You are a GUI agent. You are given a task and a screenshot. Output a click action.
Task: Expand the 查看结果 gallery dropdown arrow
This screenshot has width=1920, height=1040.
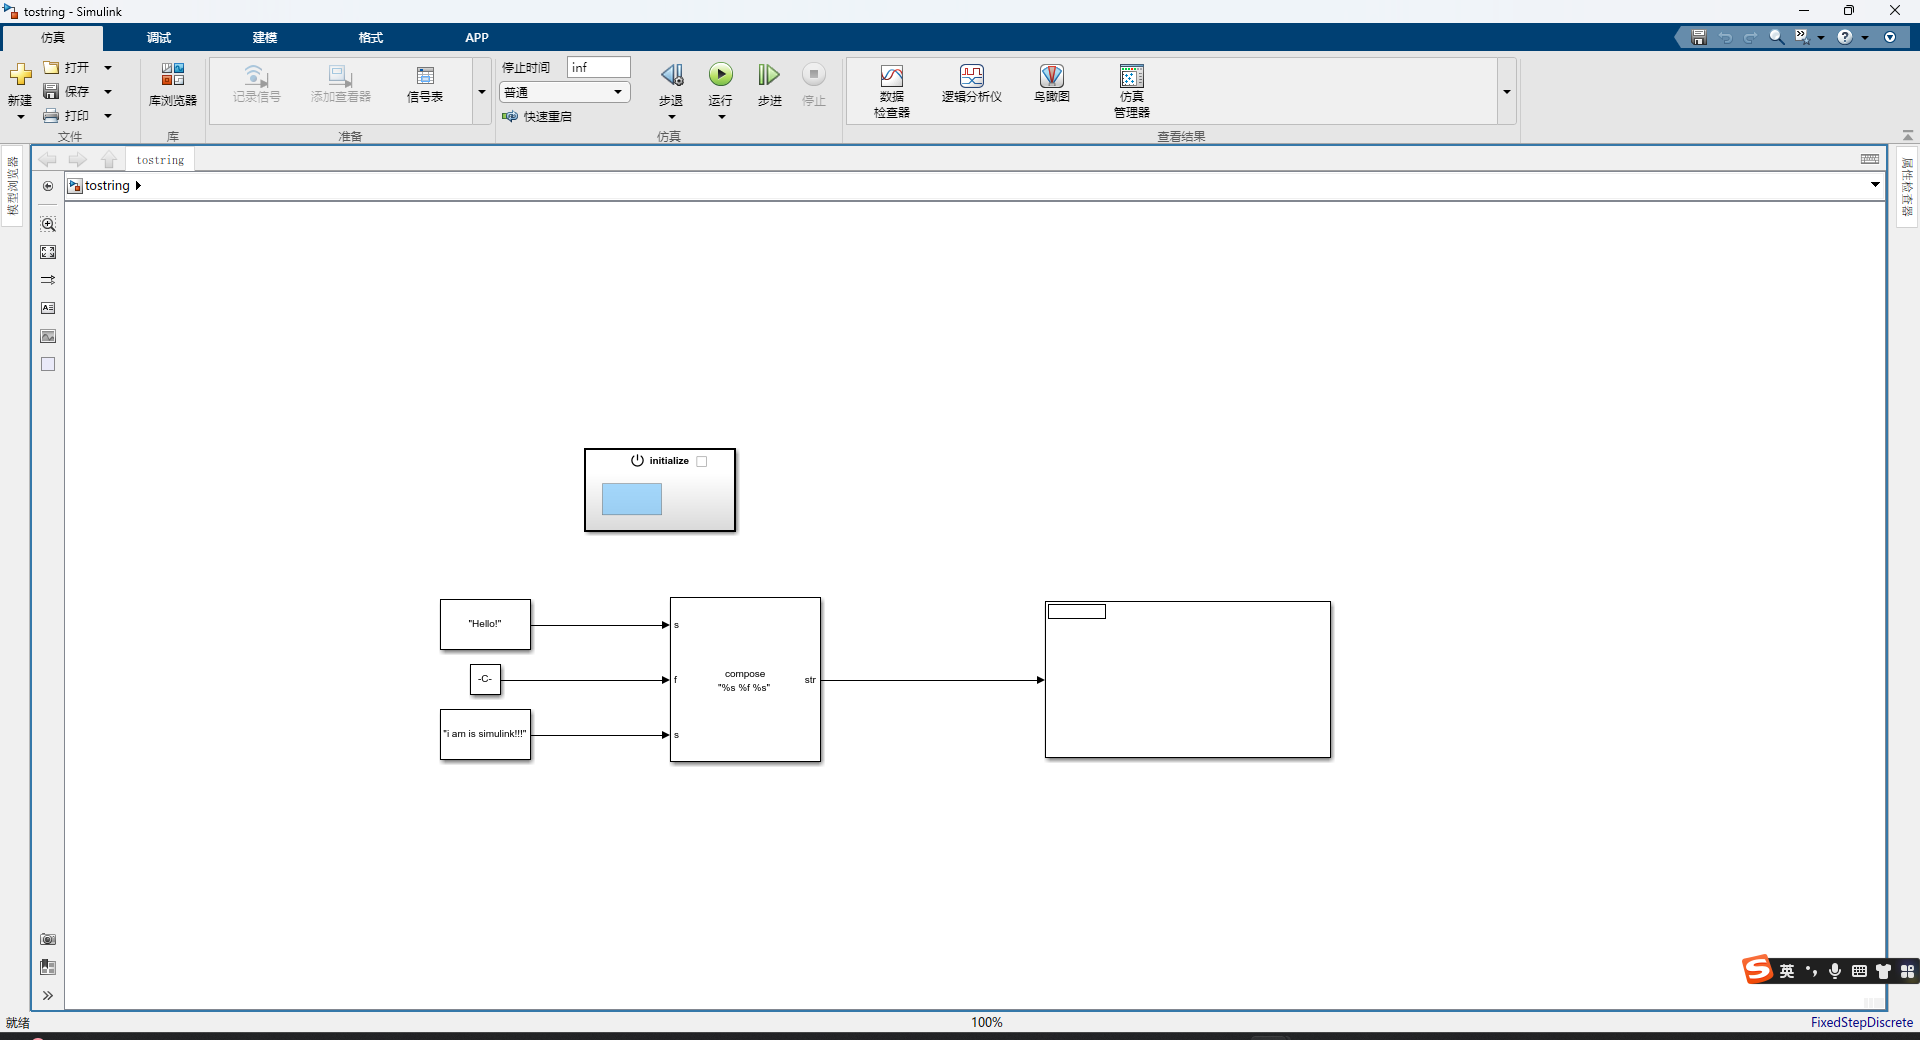tap(1506, 92)
